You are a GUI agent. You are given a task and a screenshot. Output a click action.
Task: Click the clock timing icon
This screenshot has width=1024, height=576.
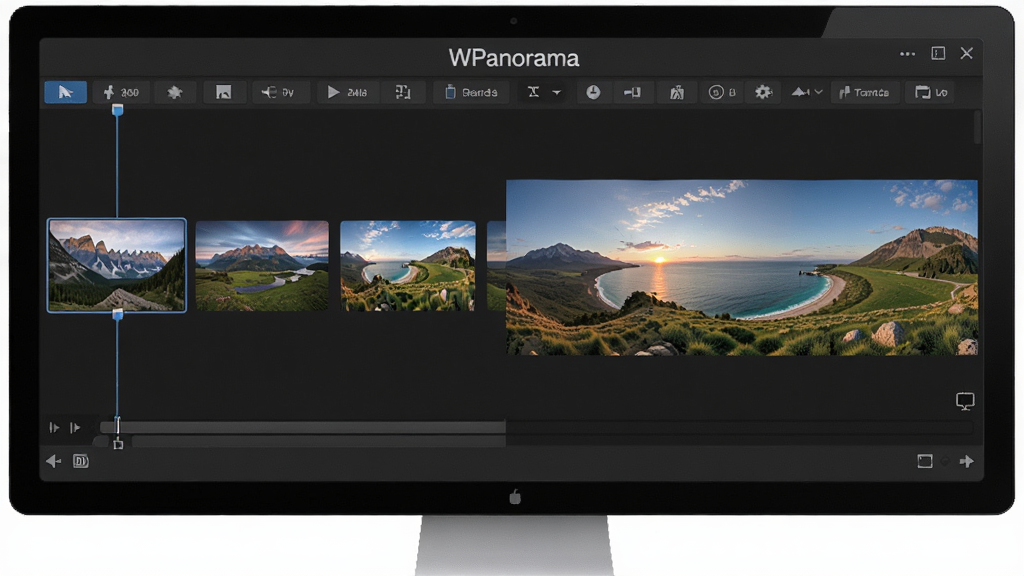(x=593, y=92)
